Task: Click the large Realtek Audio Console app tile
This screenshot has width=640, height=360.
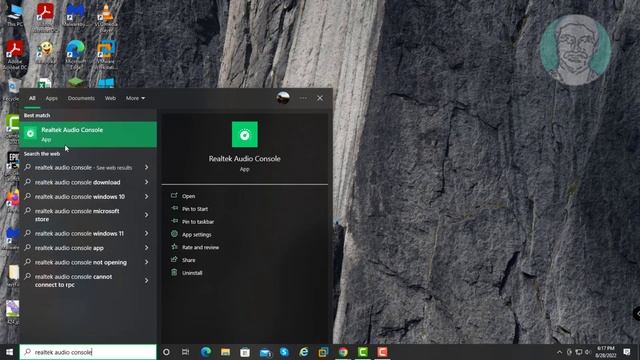Action: [244, 134]
